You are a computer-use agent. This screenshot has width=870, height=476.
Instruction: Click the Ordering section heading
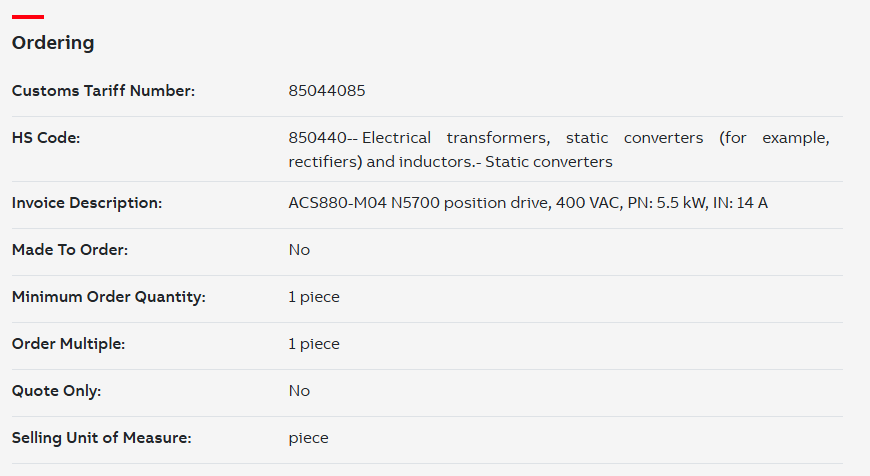[x=53, y=43]
